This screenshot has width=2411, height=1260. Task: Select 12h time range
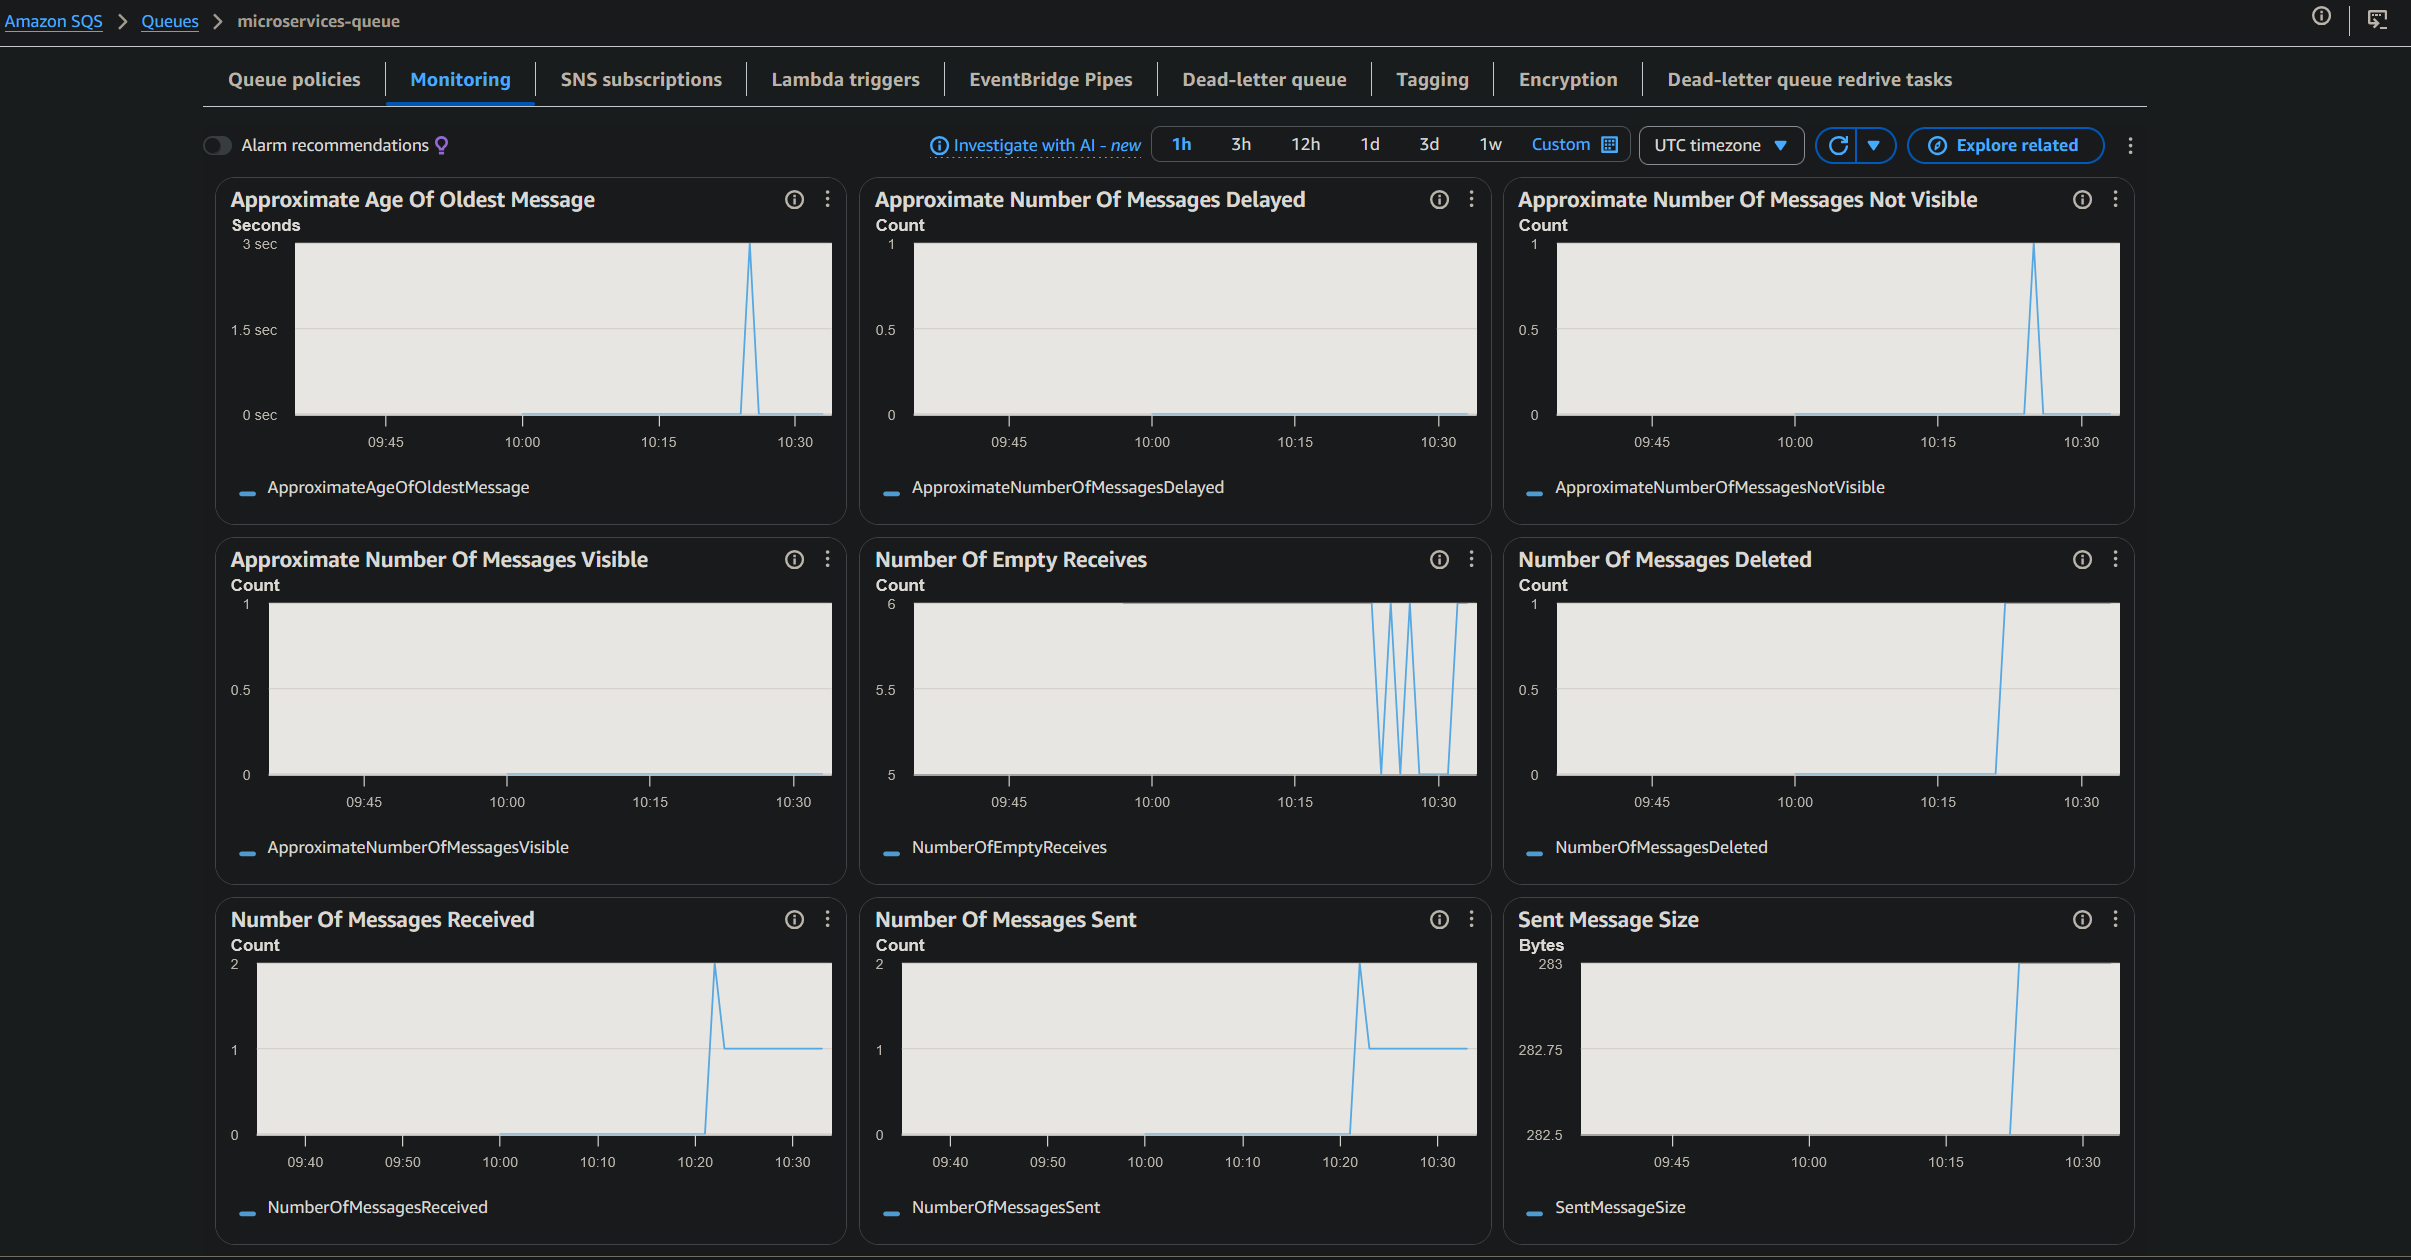pyautogui.click(x=1305, y=145)
